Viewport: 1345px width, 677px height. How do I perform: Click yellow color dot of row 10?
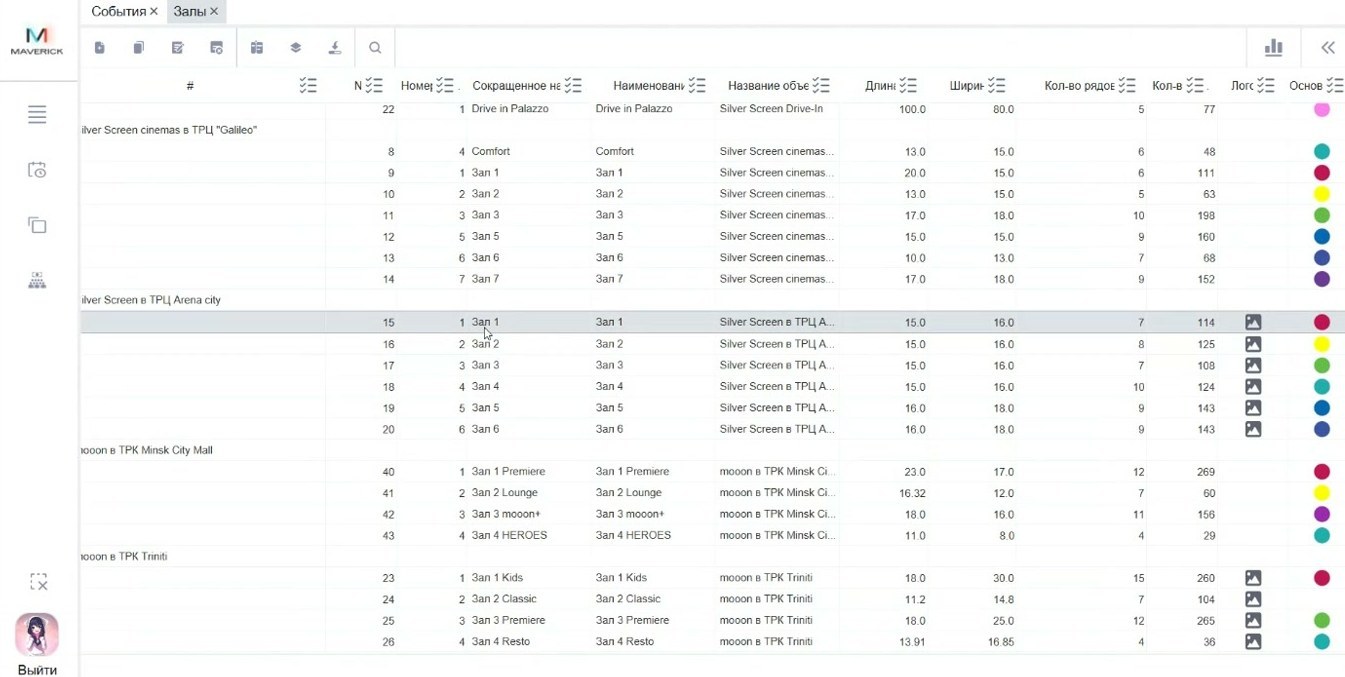point(1321,194)
